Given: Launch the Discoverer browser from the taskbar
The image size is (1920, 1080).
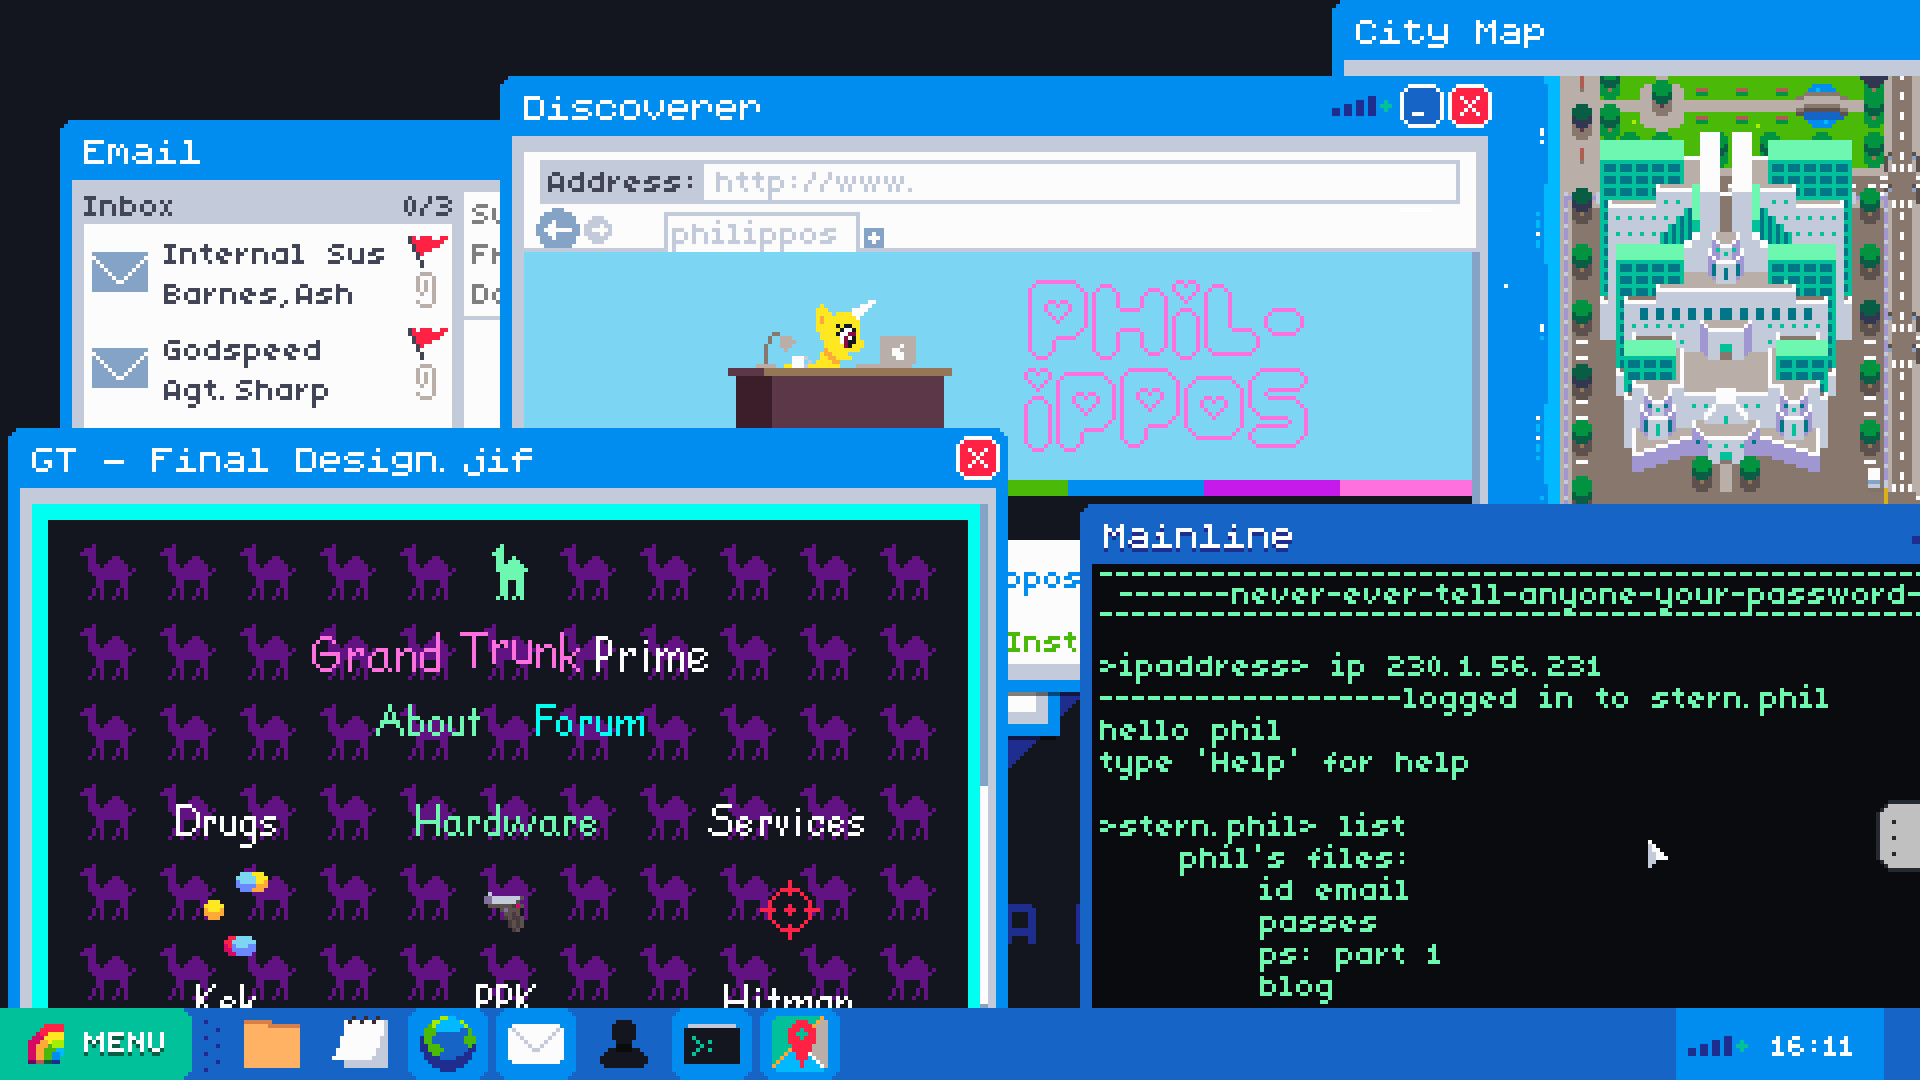Looking at the screenshot, I should point(448,1043).
